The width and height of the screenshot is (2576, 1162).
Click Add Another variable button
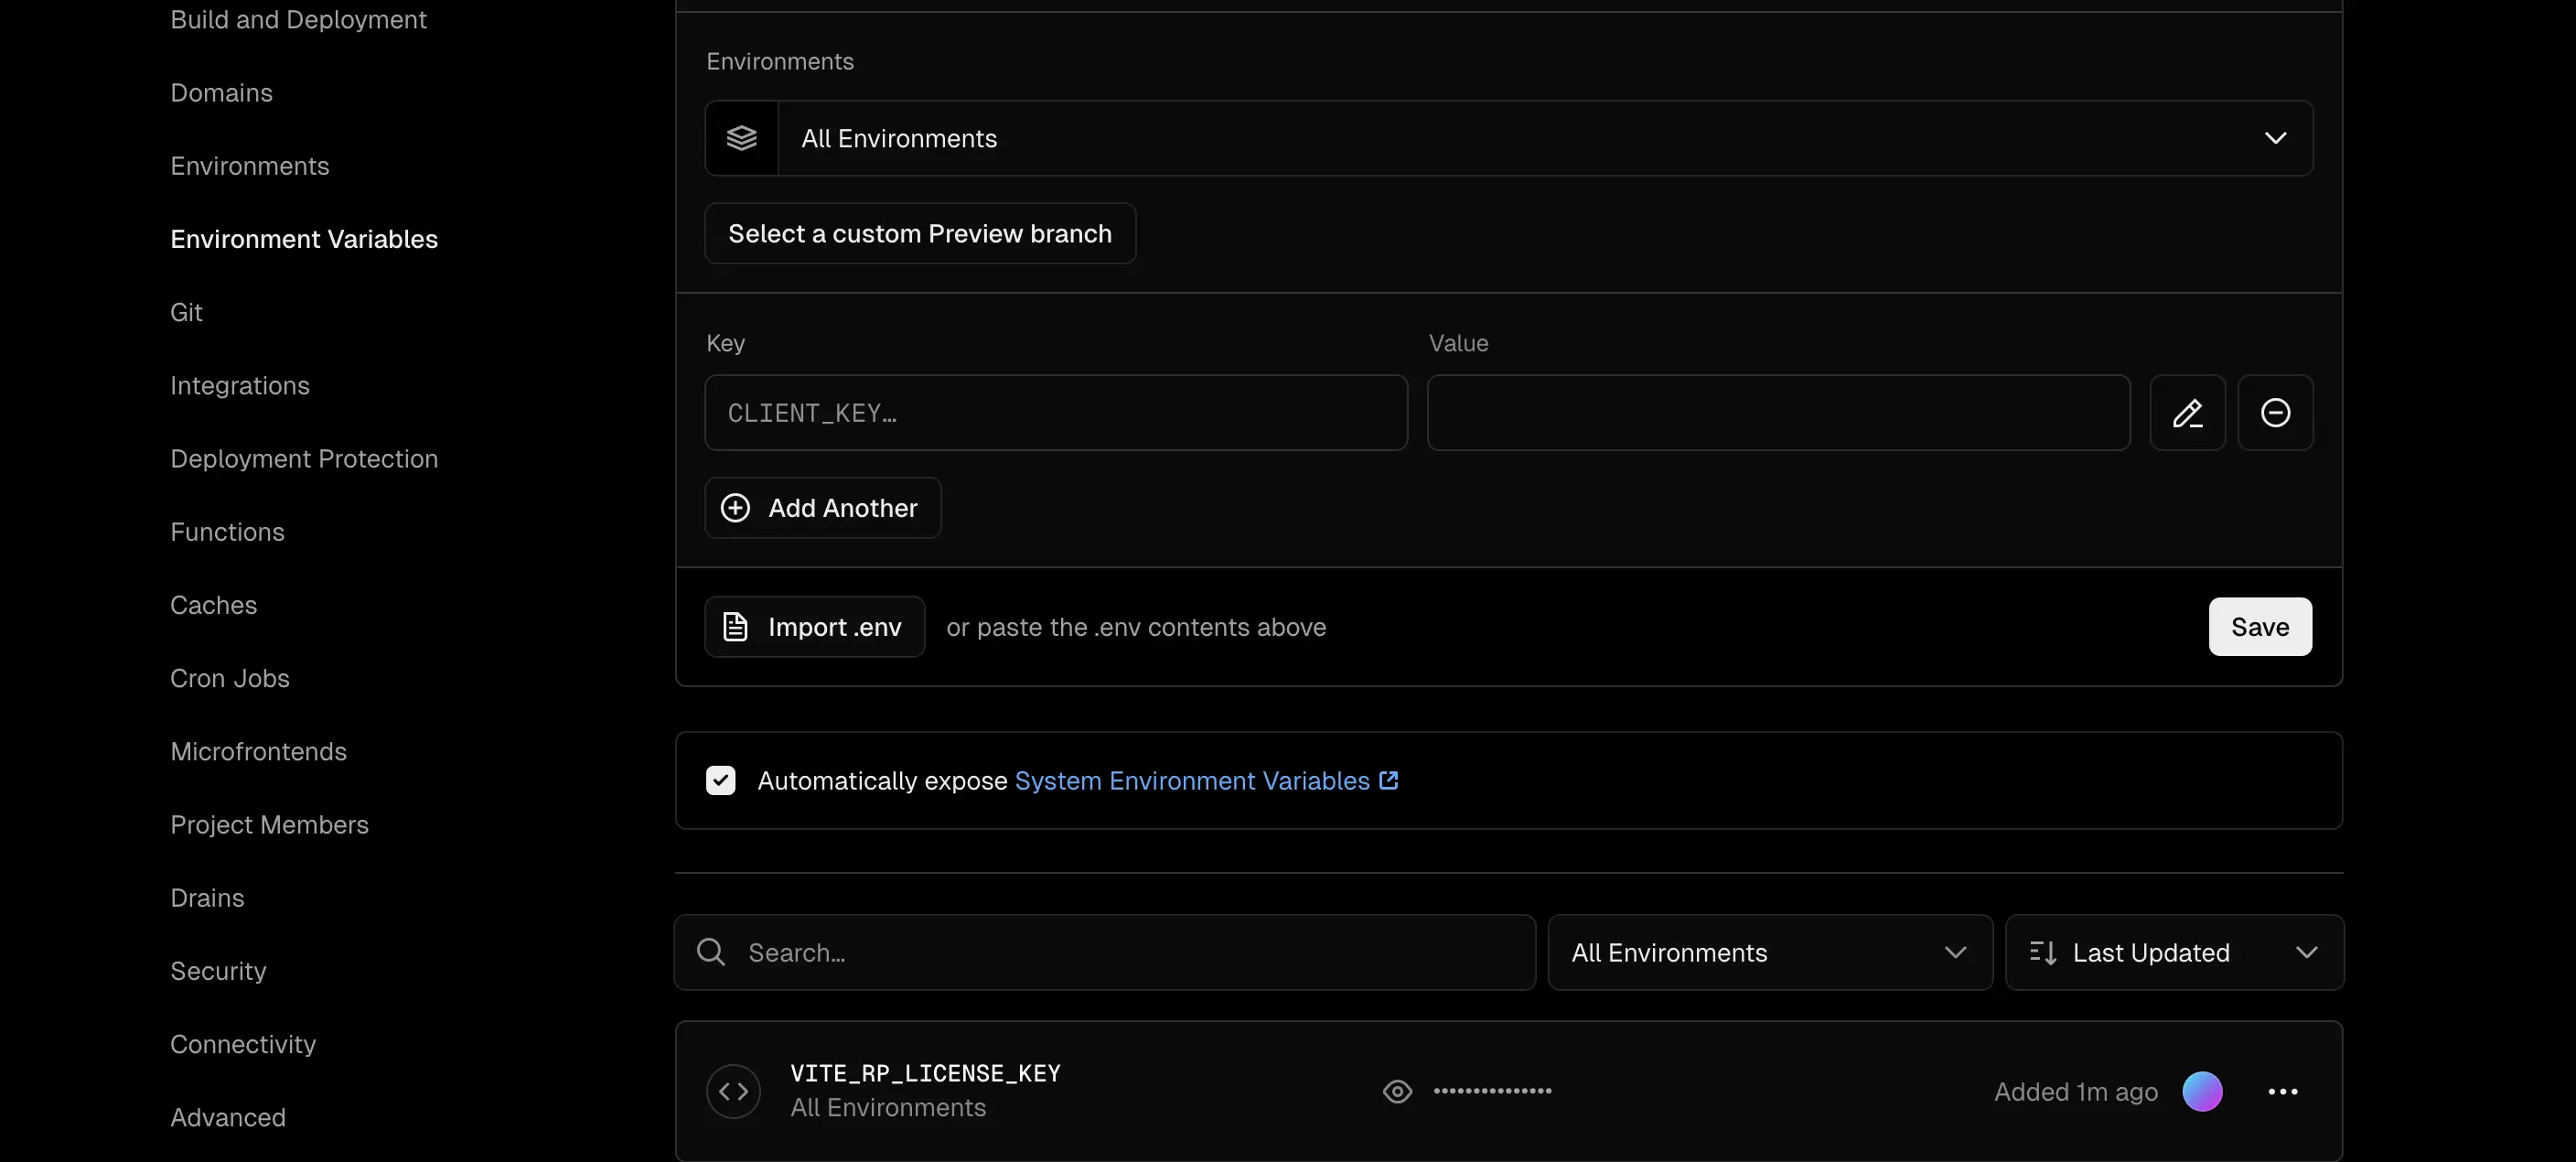coord(822,508)
